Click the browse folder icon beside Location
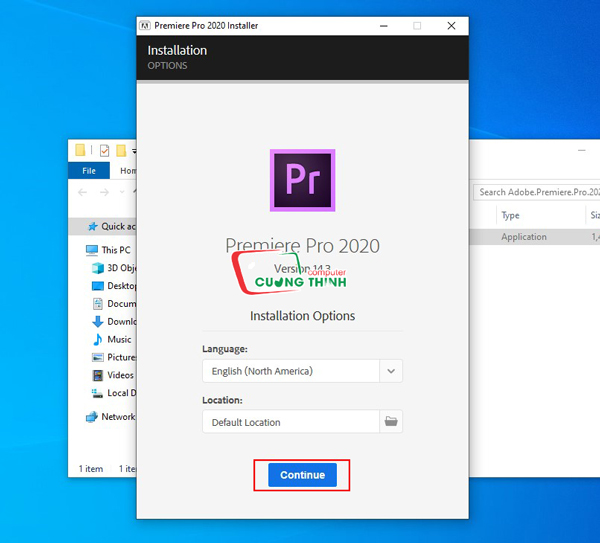The image size is (600, 543). (x=391, y=422)
